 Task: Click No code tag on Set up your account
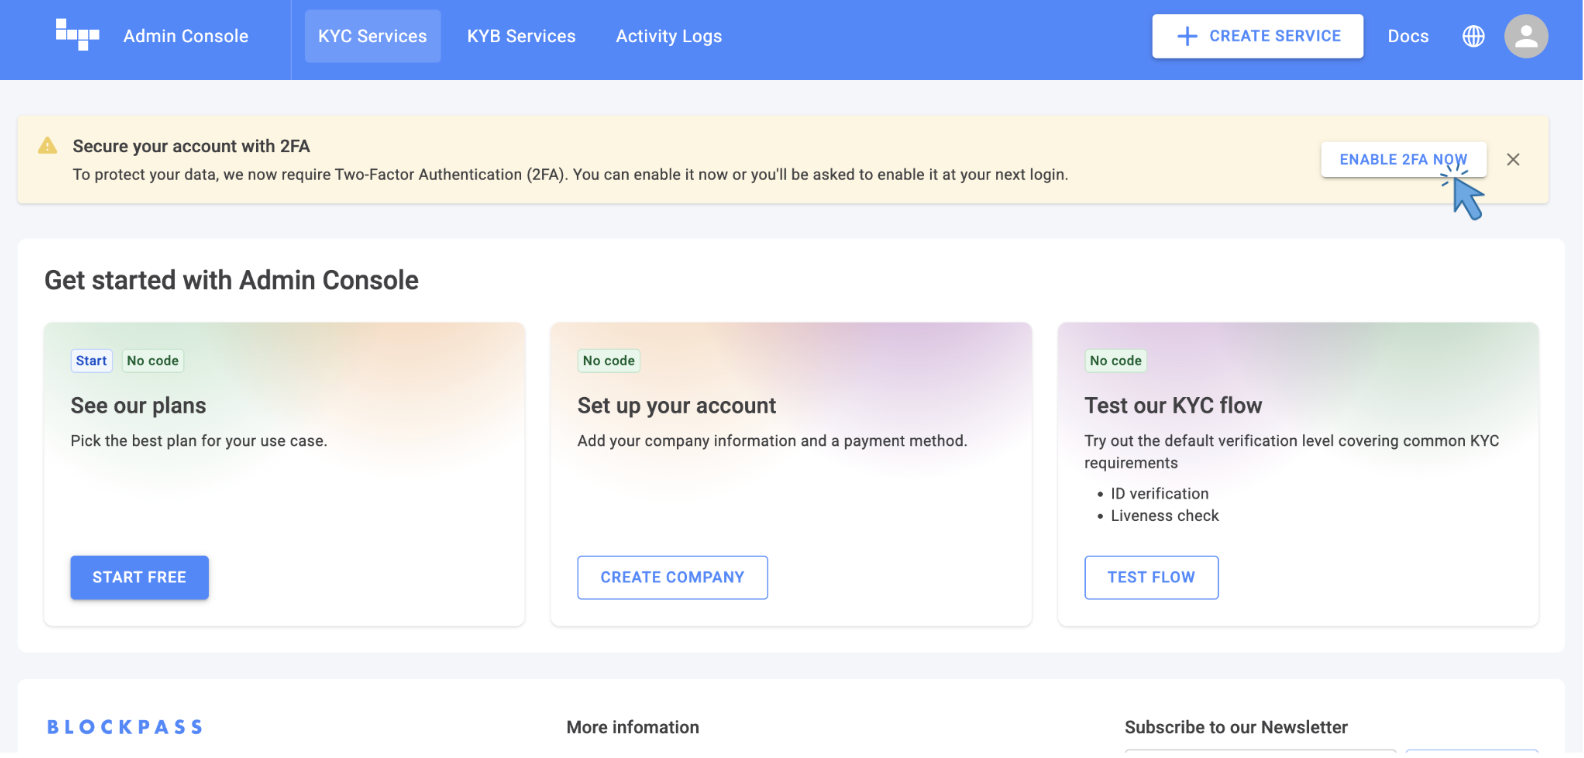tap(608, 361)
